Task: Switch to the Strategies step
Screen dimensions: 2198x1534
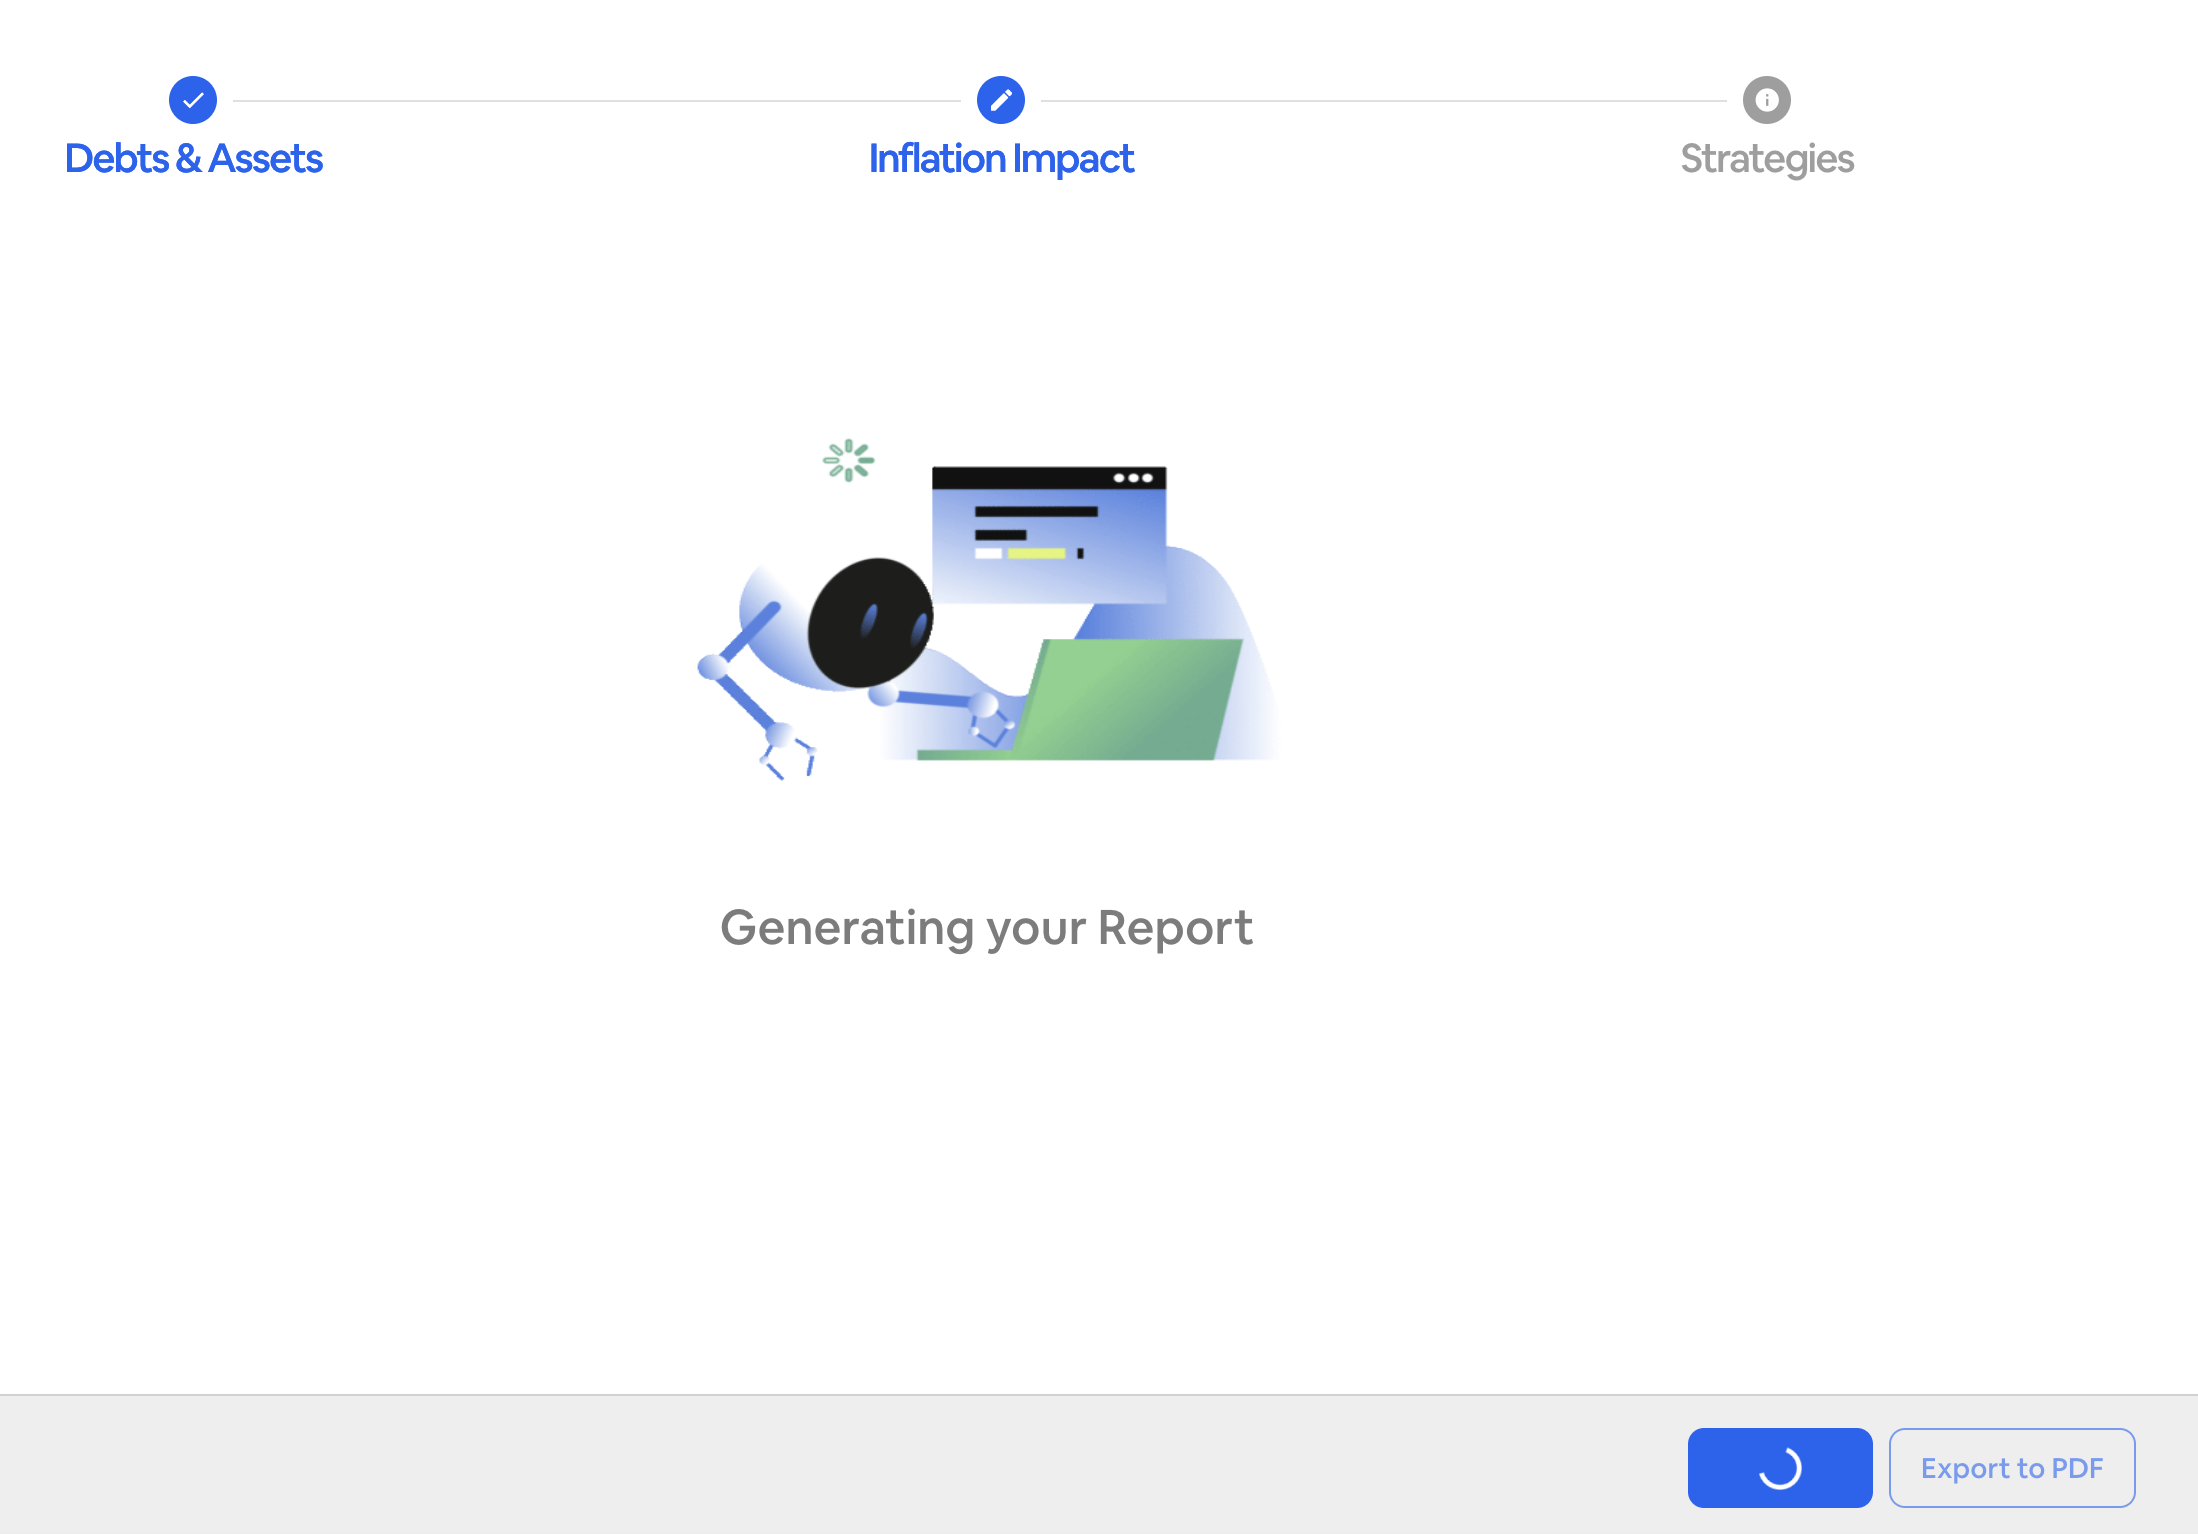Action: coord(1766,159)
